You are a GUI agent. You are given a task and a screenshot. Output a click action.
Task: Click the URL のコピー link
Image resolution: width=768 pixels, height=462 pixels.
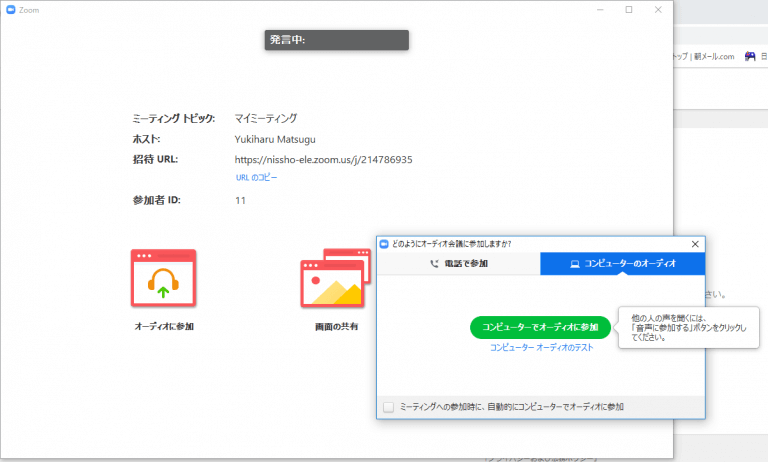[x=257, y=177]
